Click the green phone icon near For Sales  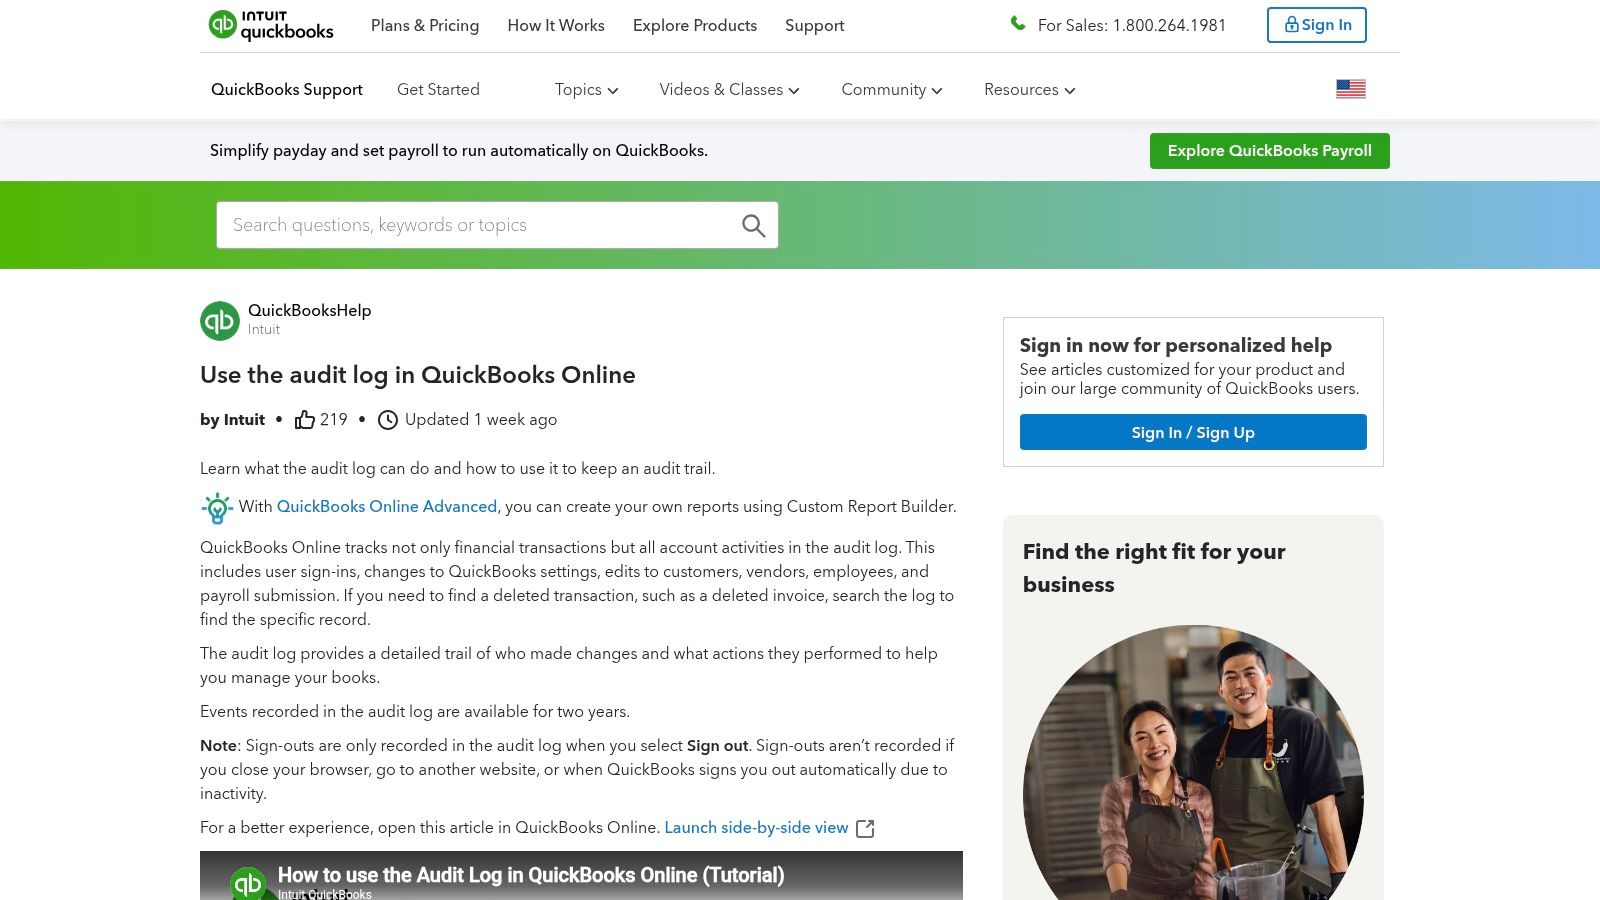pyautogui.click(x=1018, y=23)
